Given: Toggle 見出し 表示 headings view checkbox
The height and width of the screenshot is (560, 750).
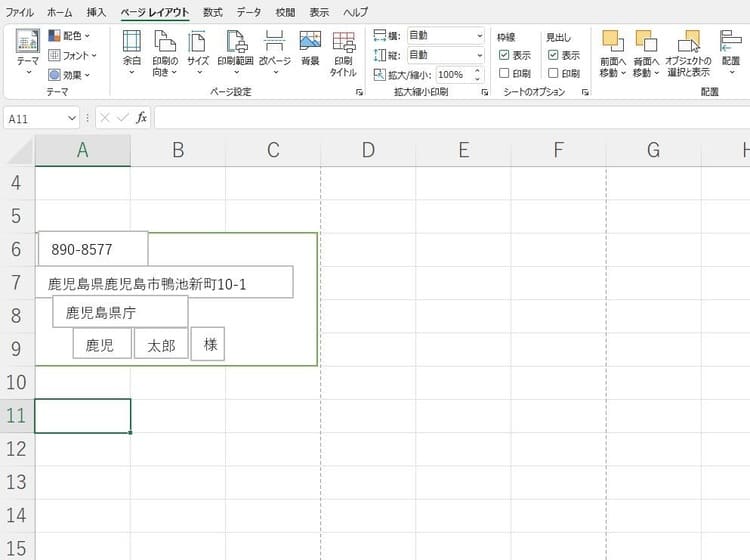Looking at the screenshot, I should [x=553, y=55].
